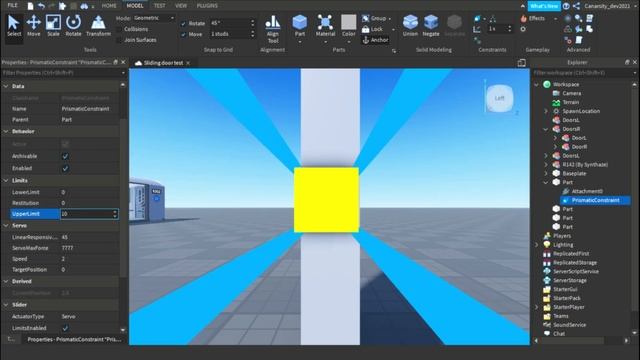Click the Left face view selector cube

[499, 98]
